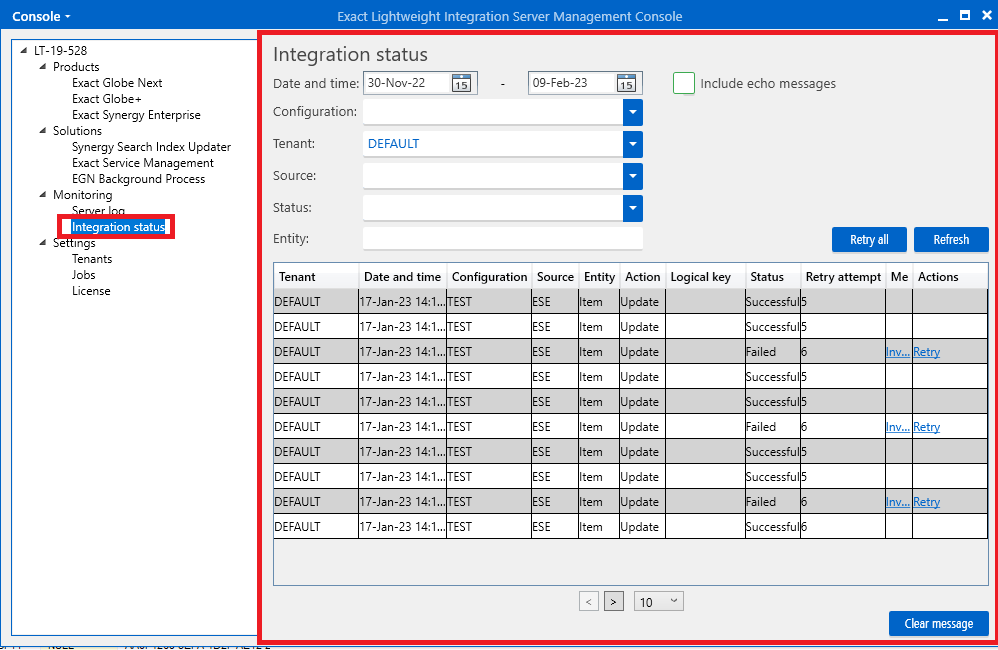Click the end date field 09-Feb-23

click(572, 83)
